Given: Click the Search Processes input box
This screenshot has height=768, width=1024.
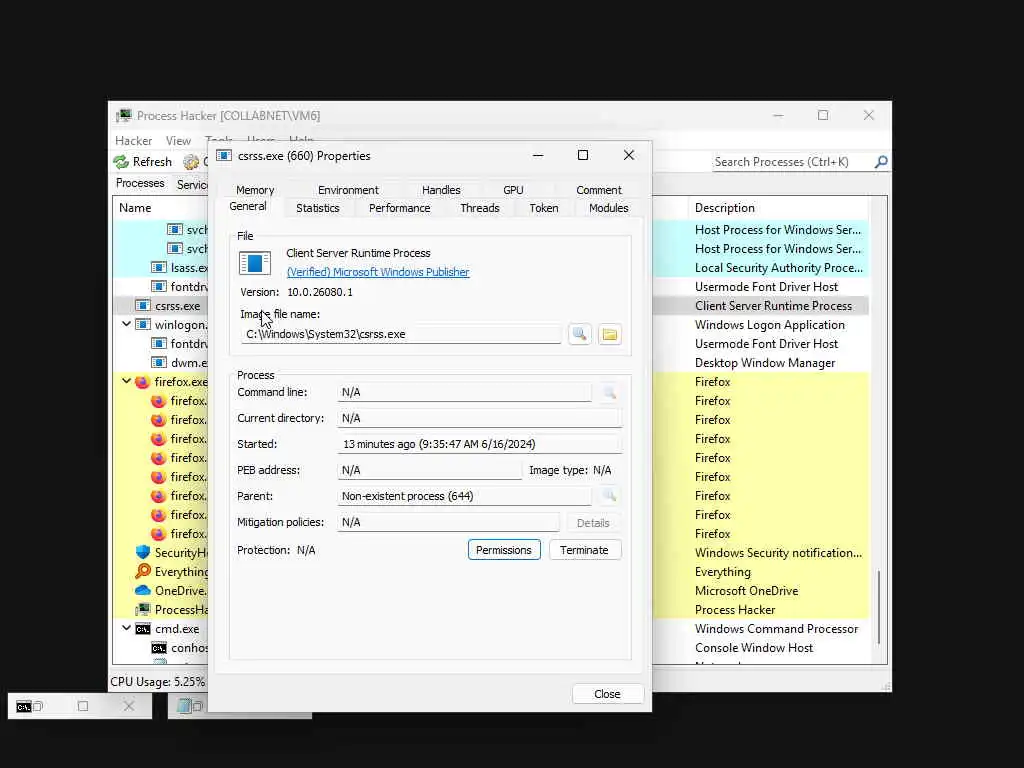Looking at the screenshot, I should tap(792, 161).
